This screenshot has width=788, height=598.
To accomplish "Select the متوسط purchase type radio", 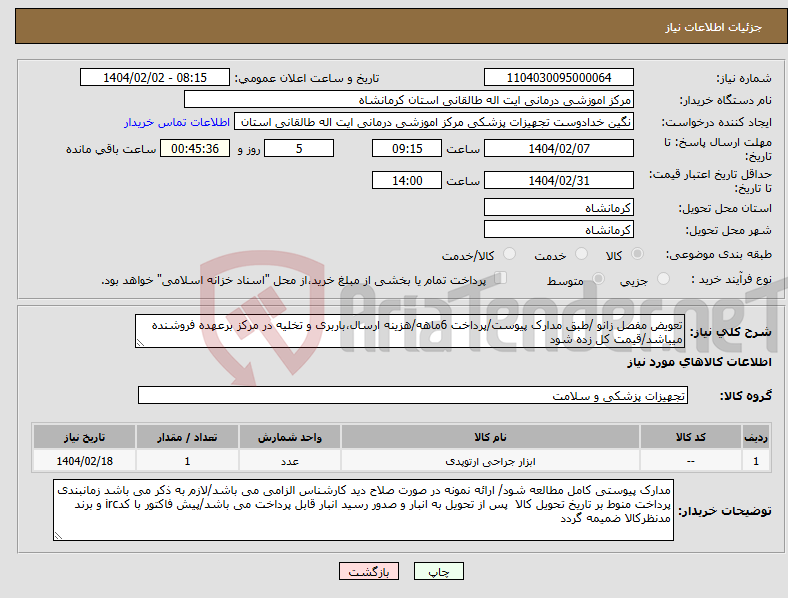I will point(598,278).
